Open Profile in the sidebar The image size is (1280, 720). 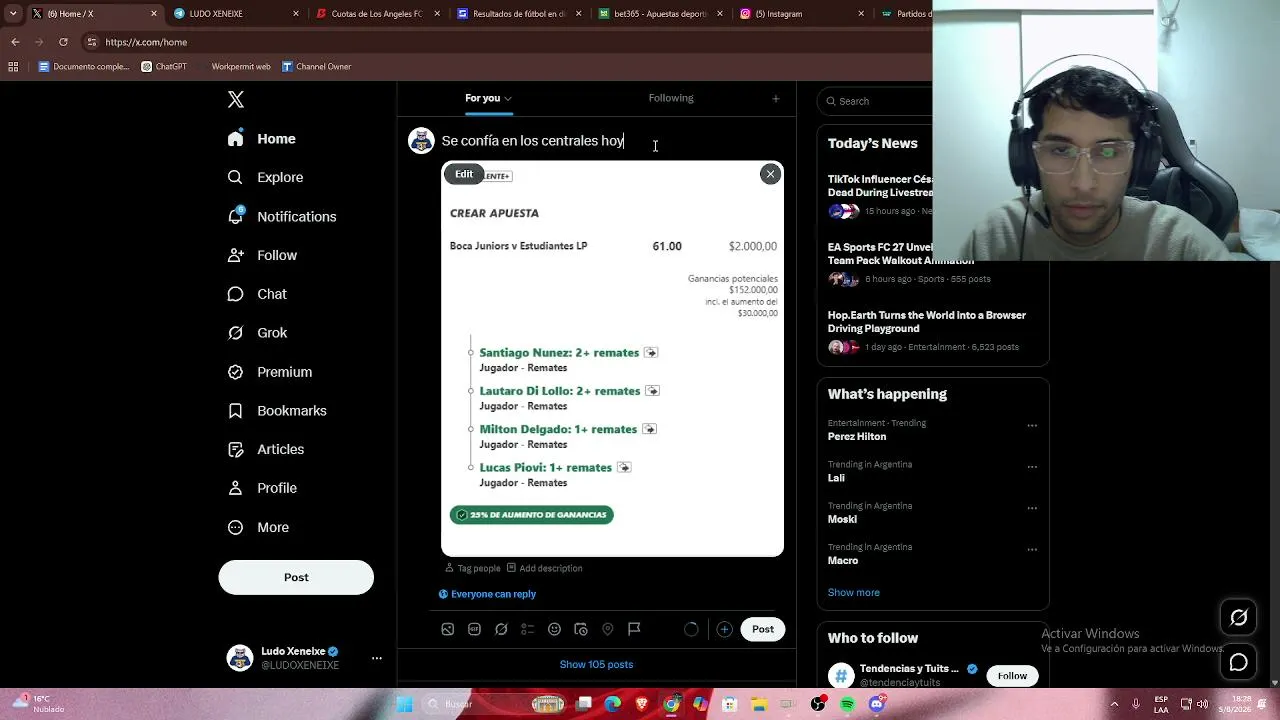(262, 488)
